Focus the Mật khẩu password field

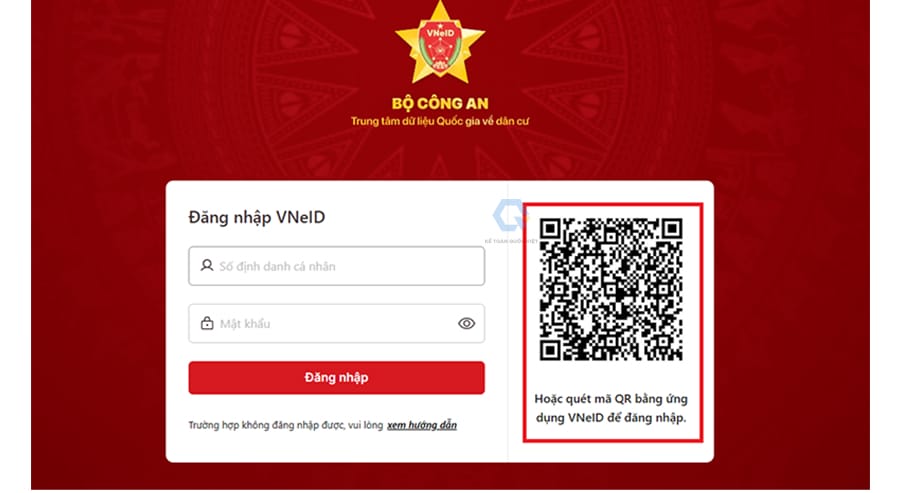pos(336,324)
